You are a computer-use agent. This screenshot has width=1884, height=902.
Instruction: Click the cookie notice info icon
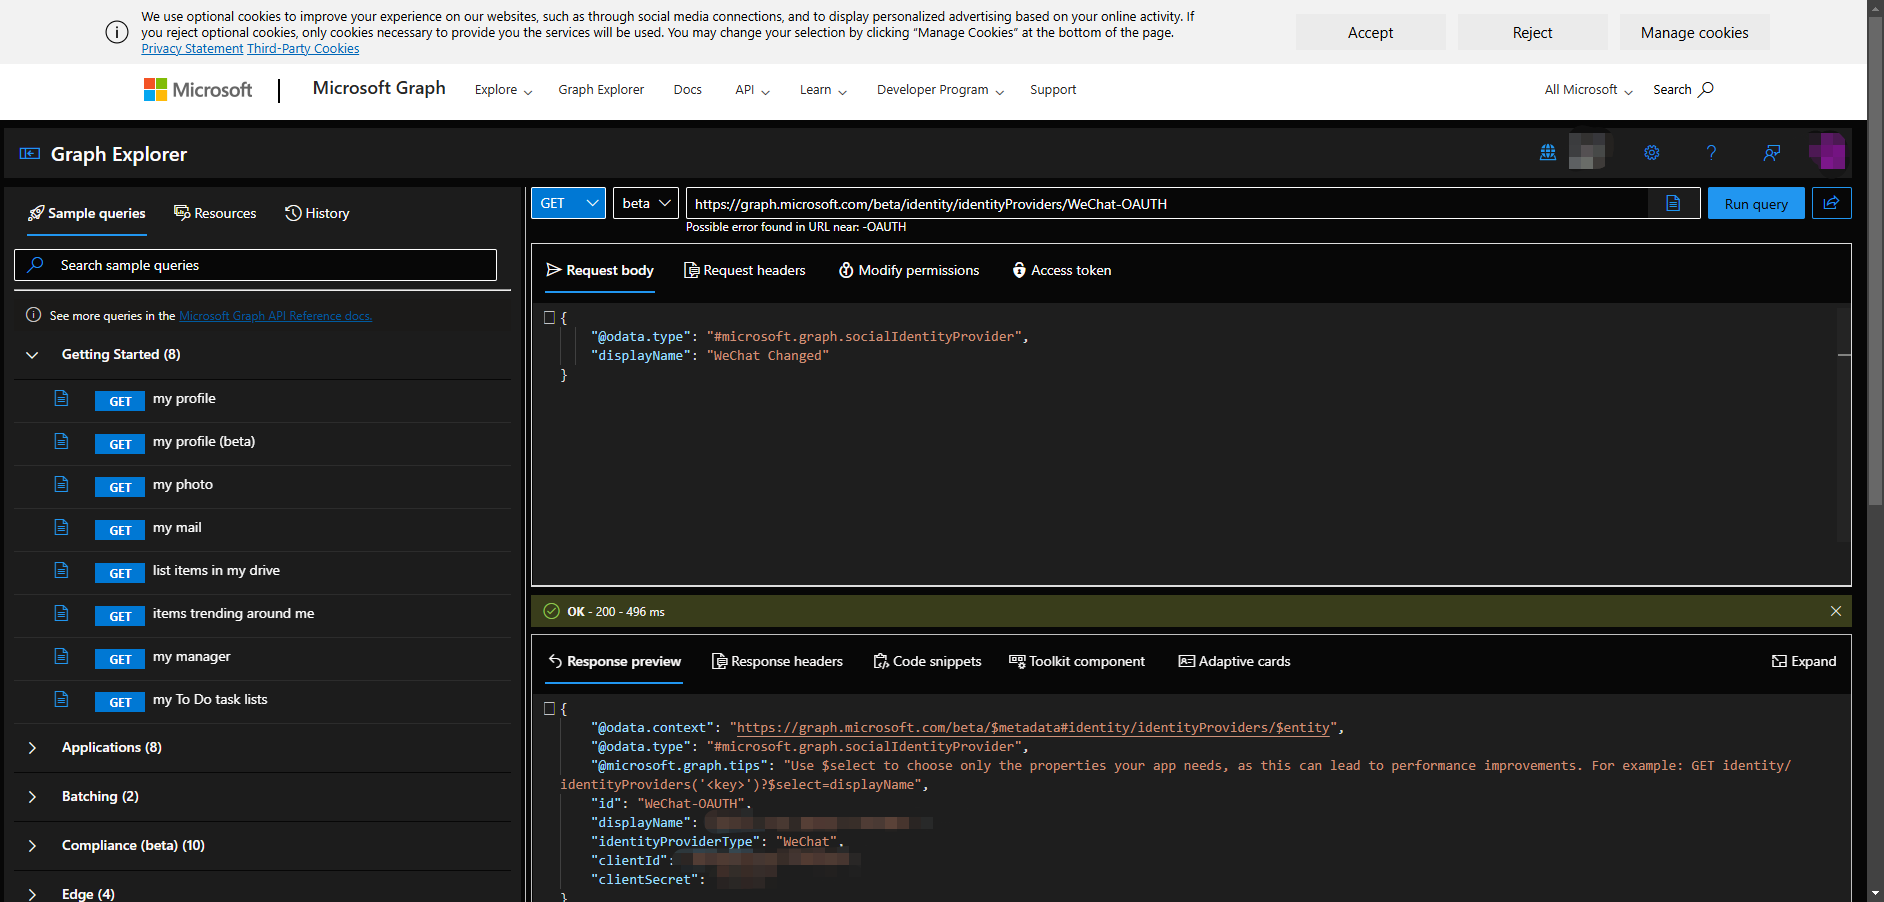coord(117,32)
